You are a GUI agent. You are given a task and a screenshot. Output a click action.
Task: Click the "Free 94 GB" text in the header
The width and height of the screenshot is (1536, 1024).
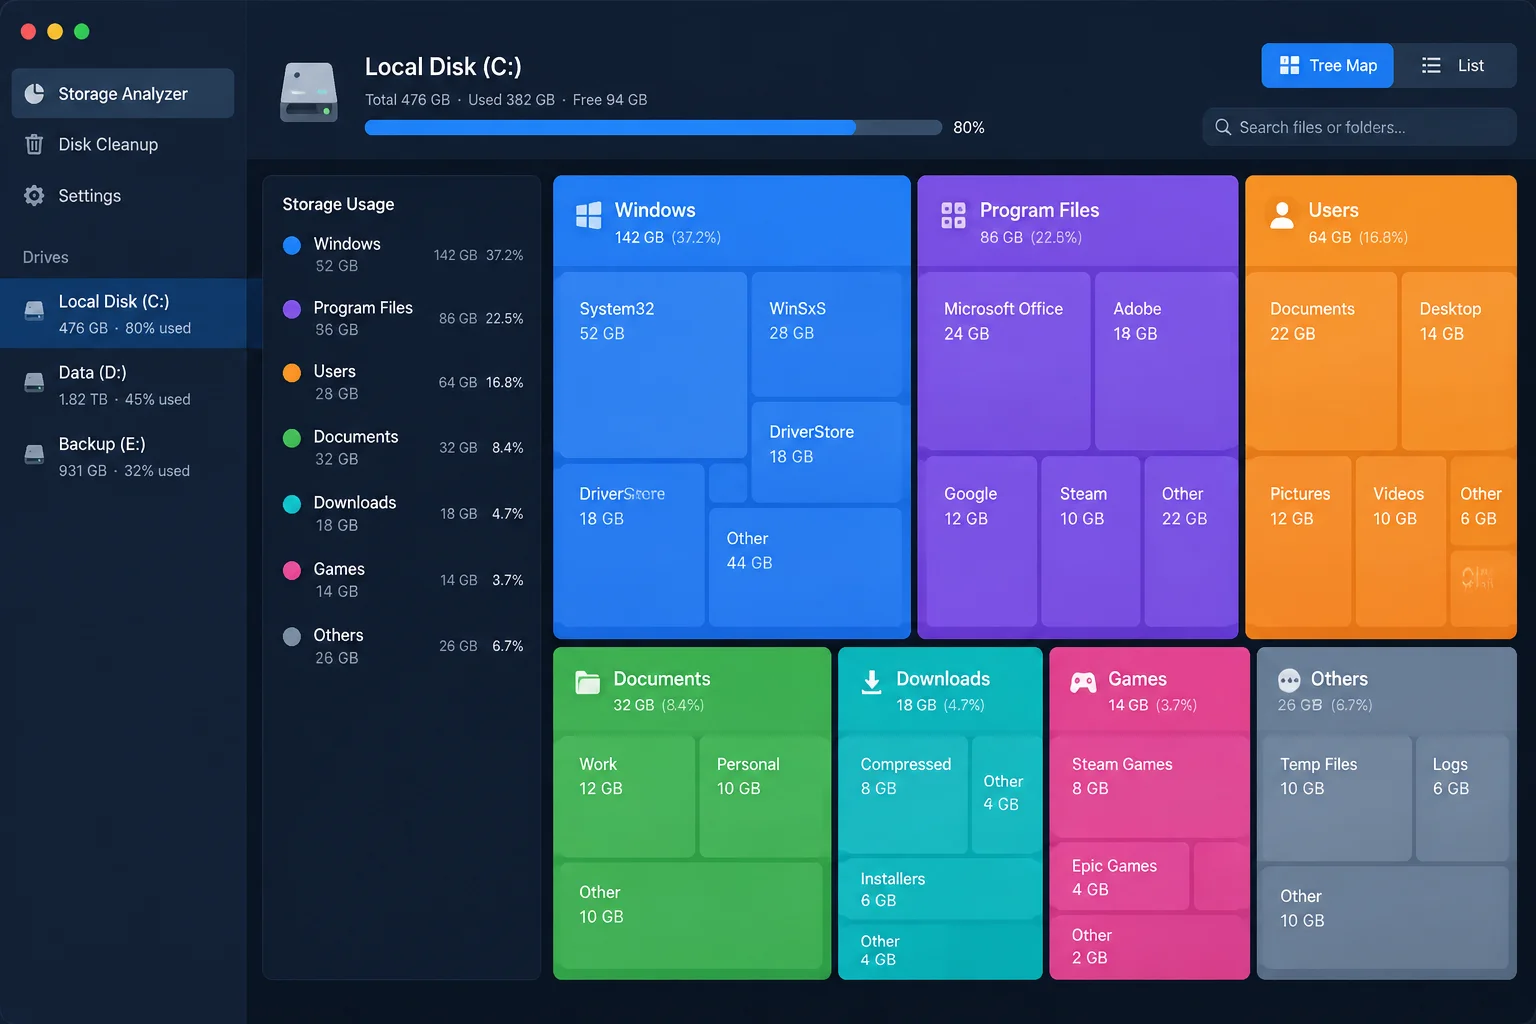click(610, 100)
